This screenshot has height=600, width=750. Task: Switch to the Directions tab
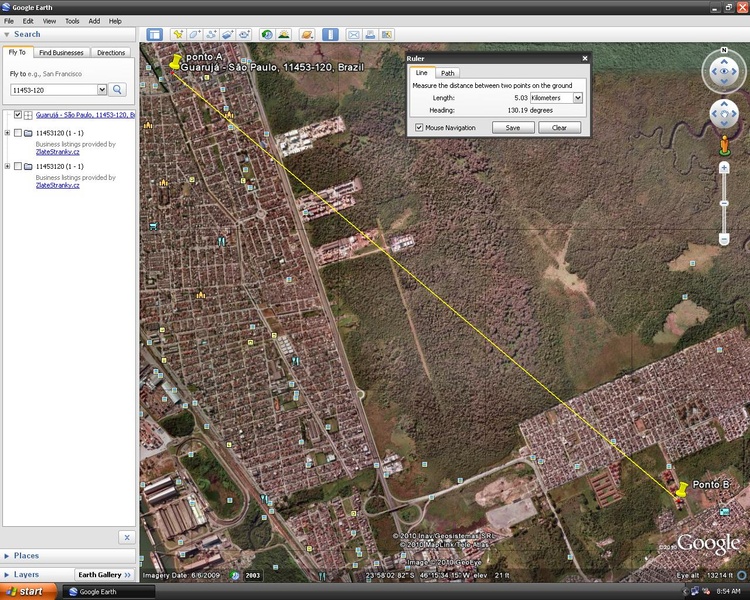[x=111, y=53]
